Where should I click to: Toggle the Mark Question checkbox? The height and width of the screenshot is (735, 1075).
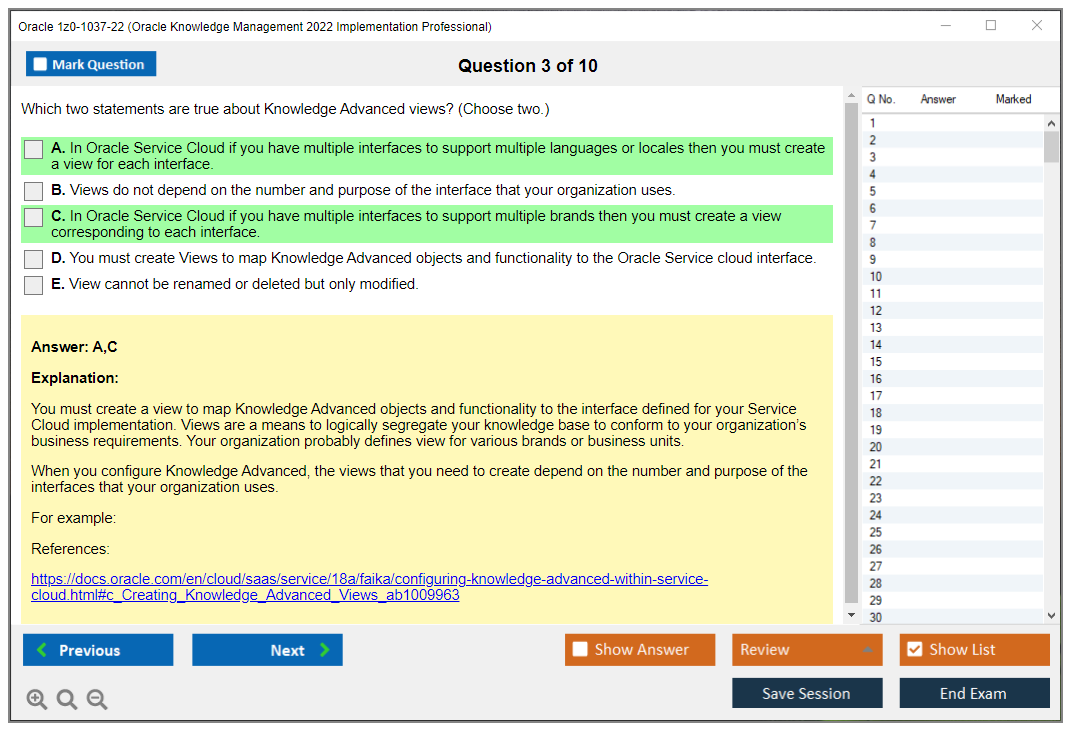pyautogui.click(x=40, y=64)
